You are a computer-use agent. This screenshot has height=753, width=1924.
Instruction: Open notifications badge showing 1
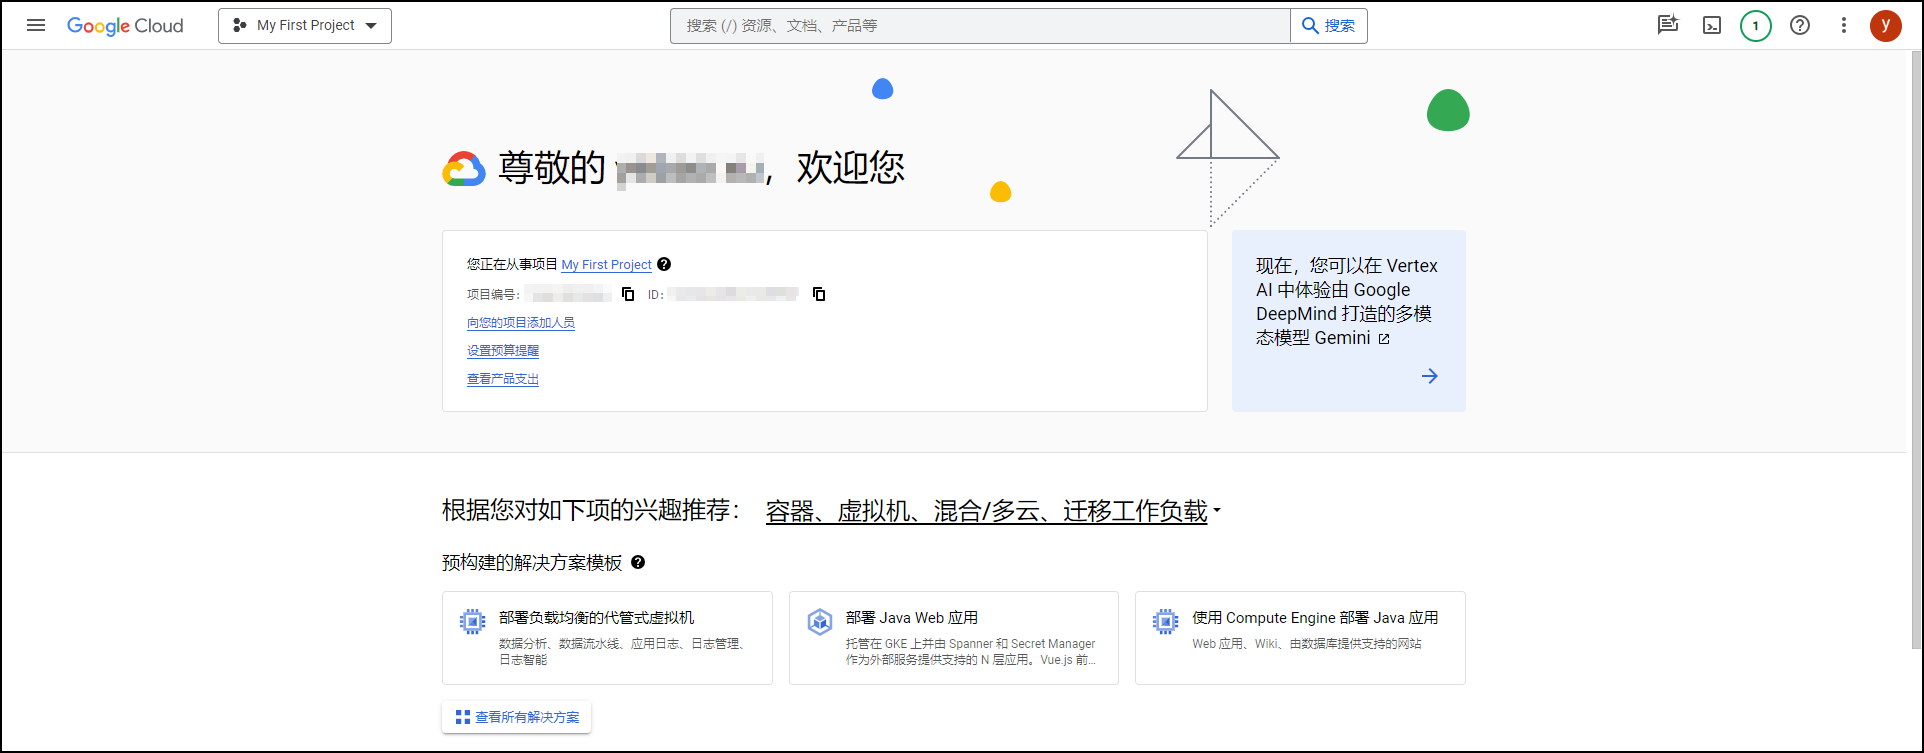[1756, 26]
